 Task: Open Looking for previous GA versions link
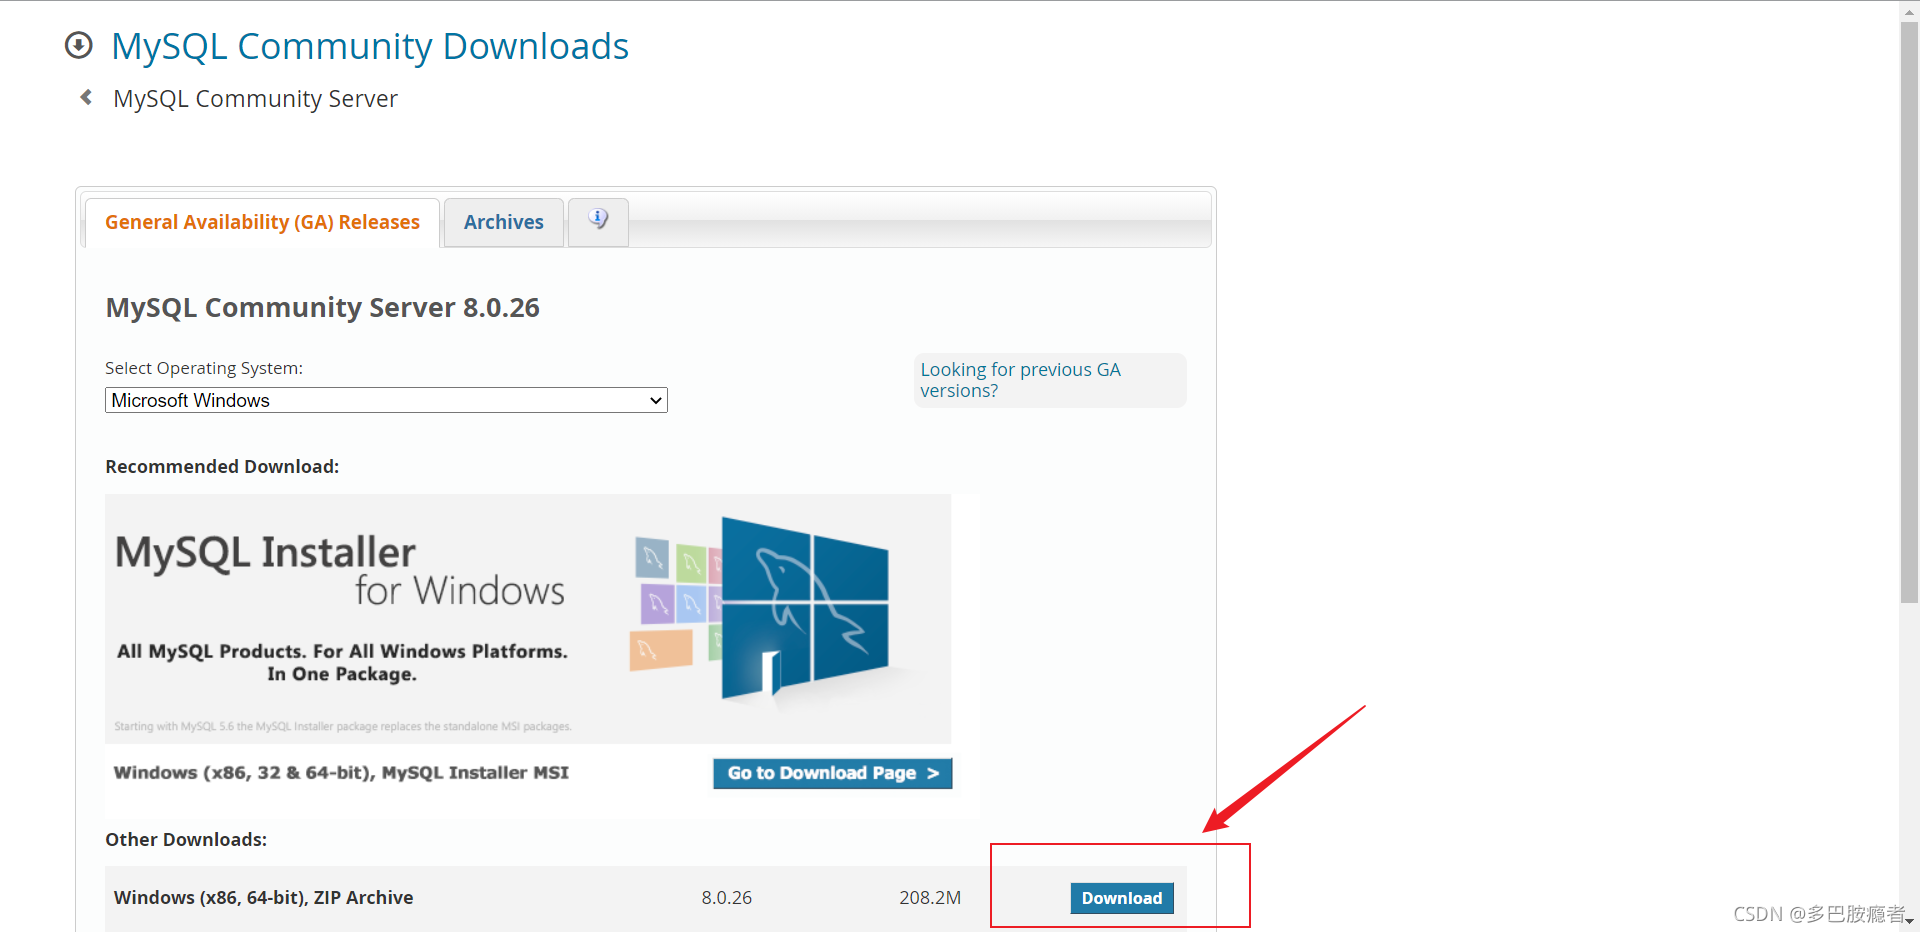click(1020, 380)
